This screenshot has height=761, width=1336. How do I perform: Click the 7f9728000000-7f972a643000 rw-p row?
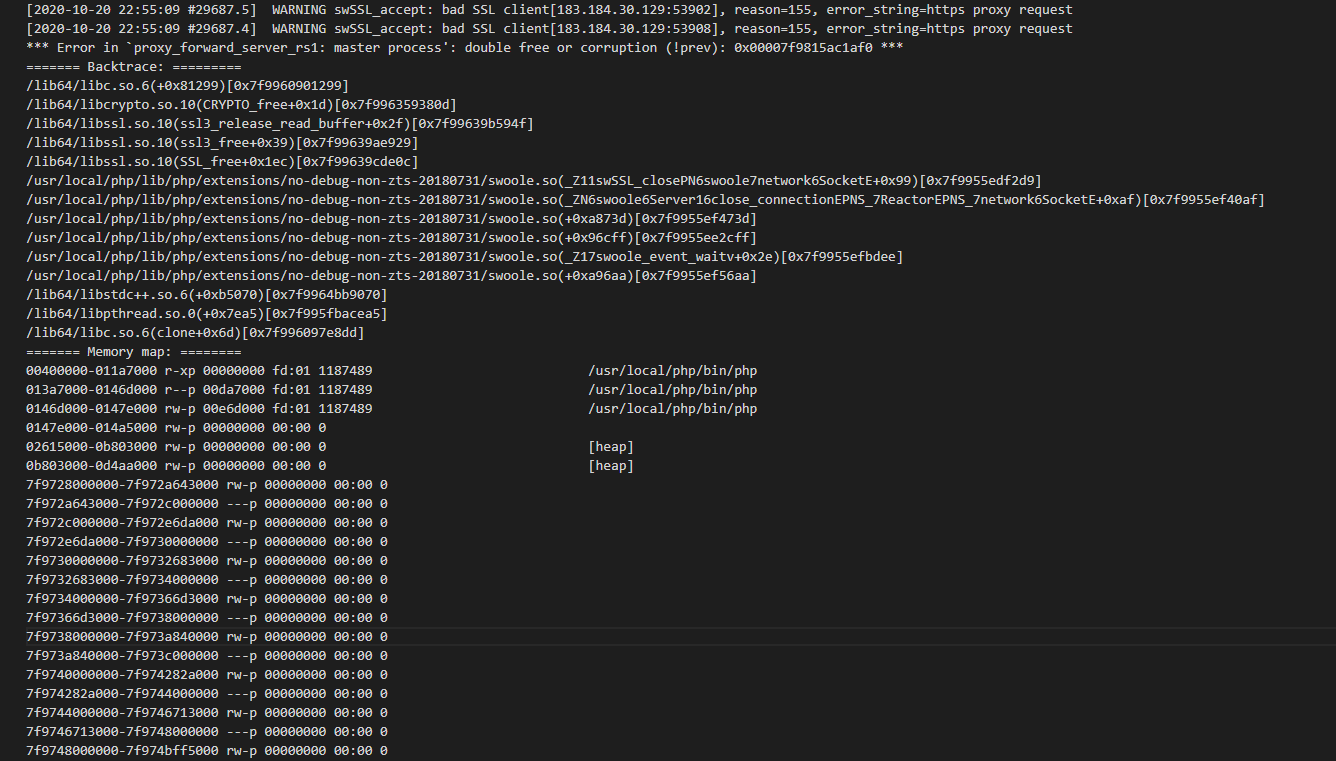click(207, 485)
